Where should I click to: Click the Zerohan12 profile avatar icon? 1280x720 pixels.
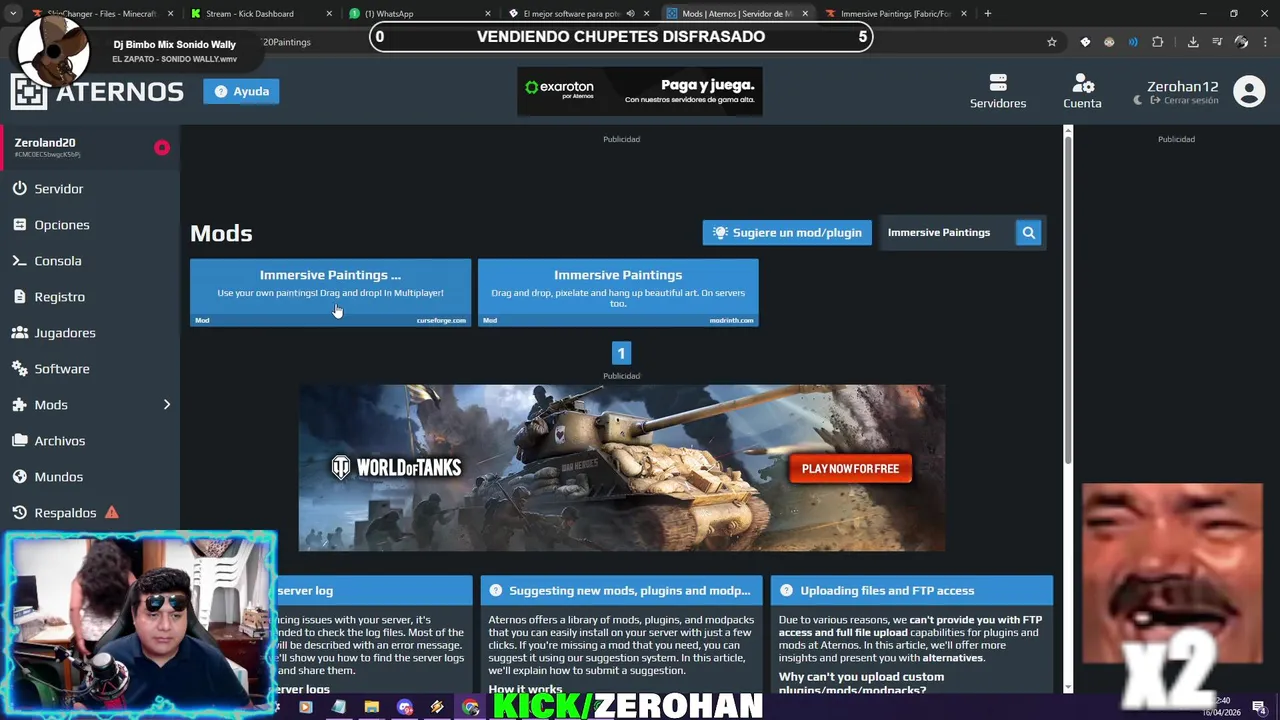pos(1249,91)
